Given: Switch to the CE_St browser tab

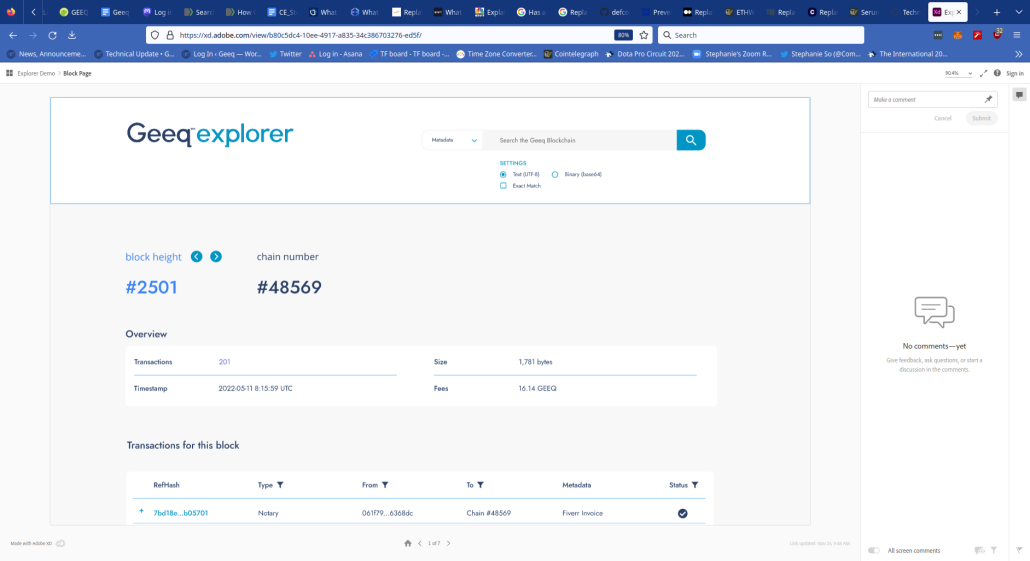Looking at the screenshot, I should pos(282,12).
